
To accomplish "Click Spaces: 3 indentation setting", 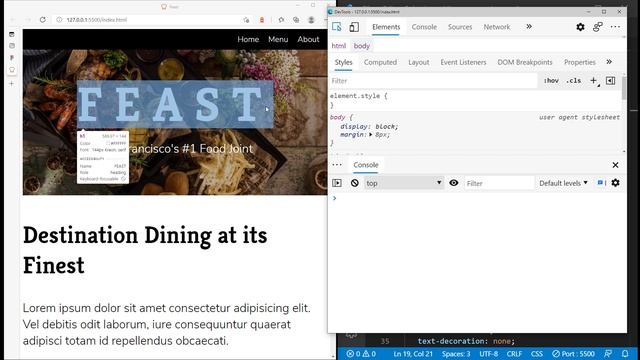I will click(x=456, y=354).
